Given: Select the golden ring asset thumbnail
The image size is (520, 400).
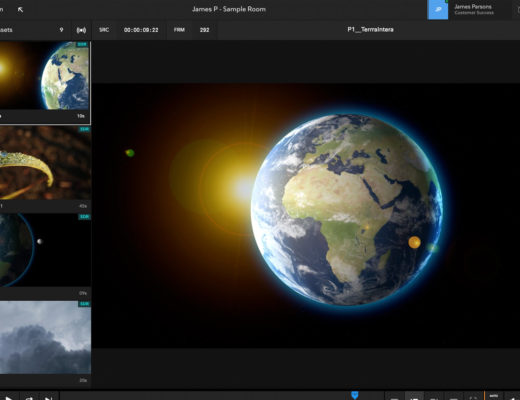Looking at the screenshot, I should coord(45,163).
